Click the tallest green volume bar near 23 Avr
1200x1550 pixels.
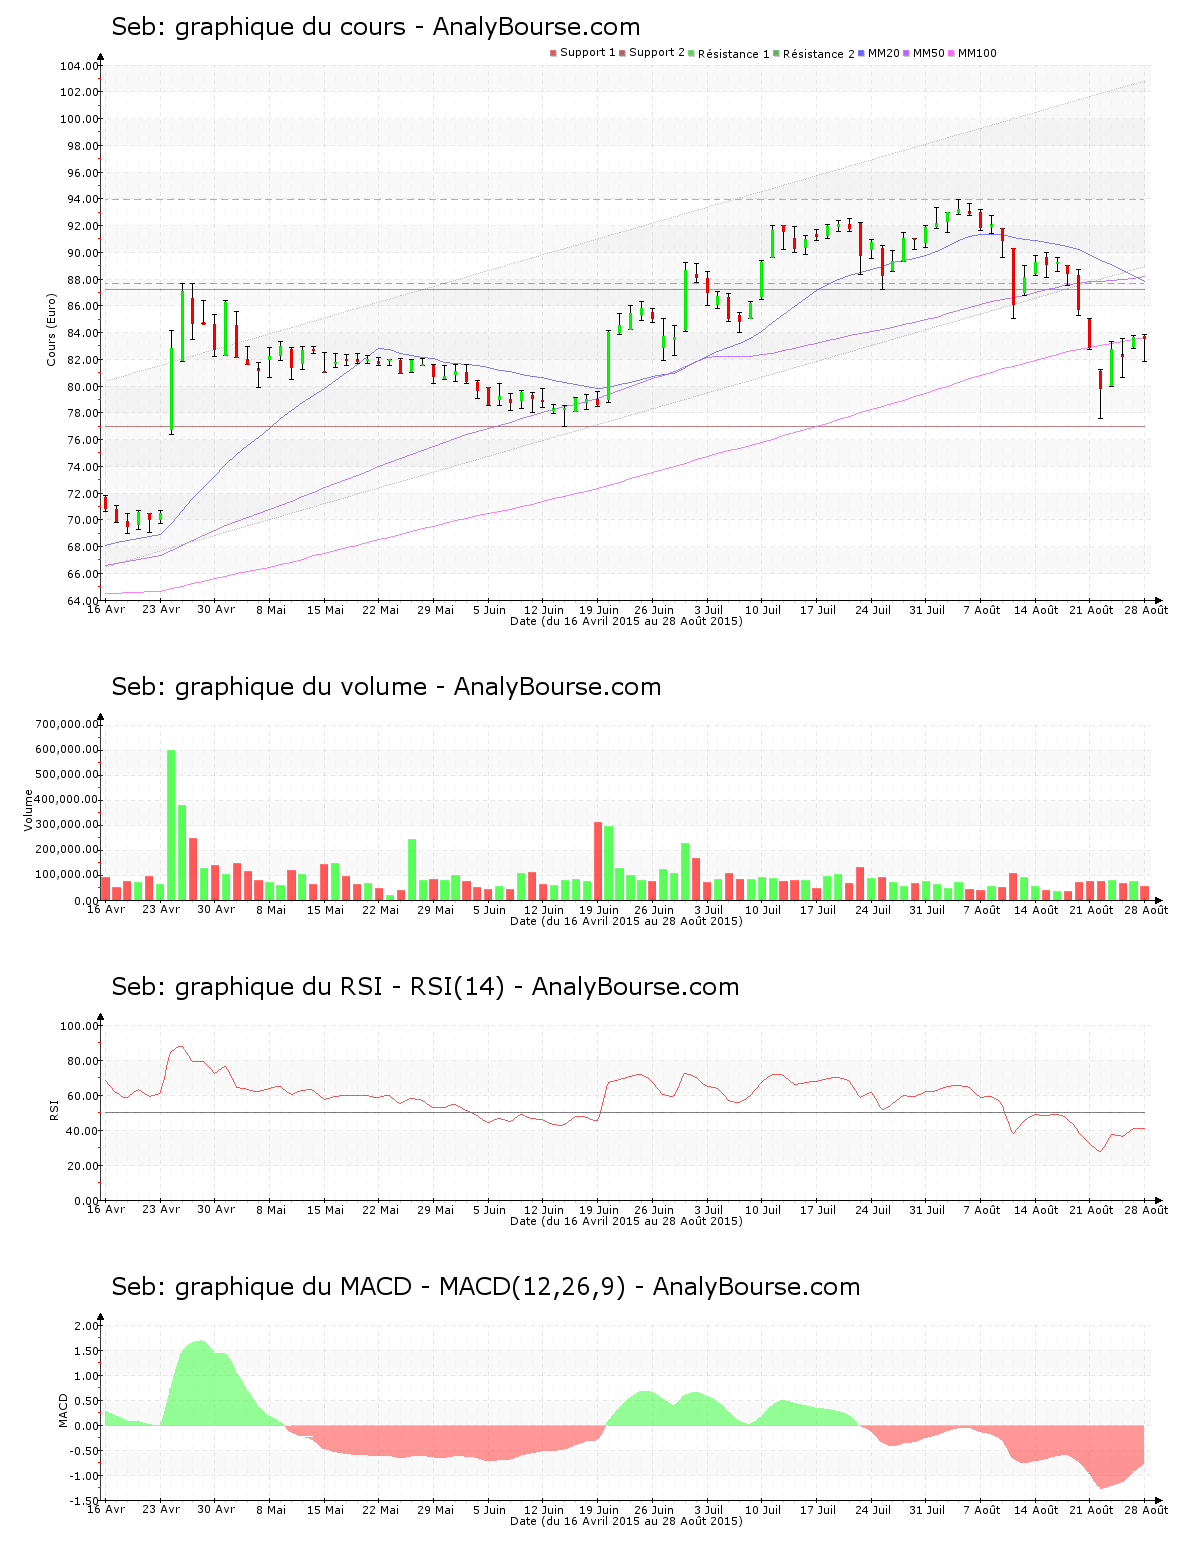coord(171,825)
